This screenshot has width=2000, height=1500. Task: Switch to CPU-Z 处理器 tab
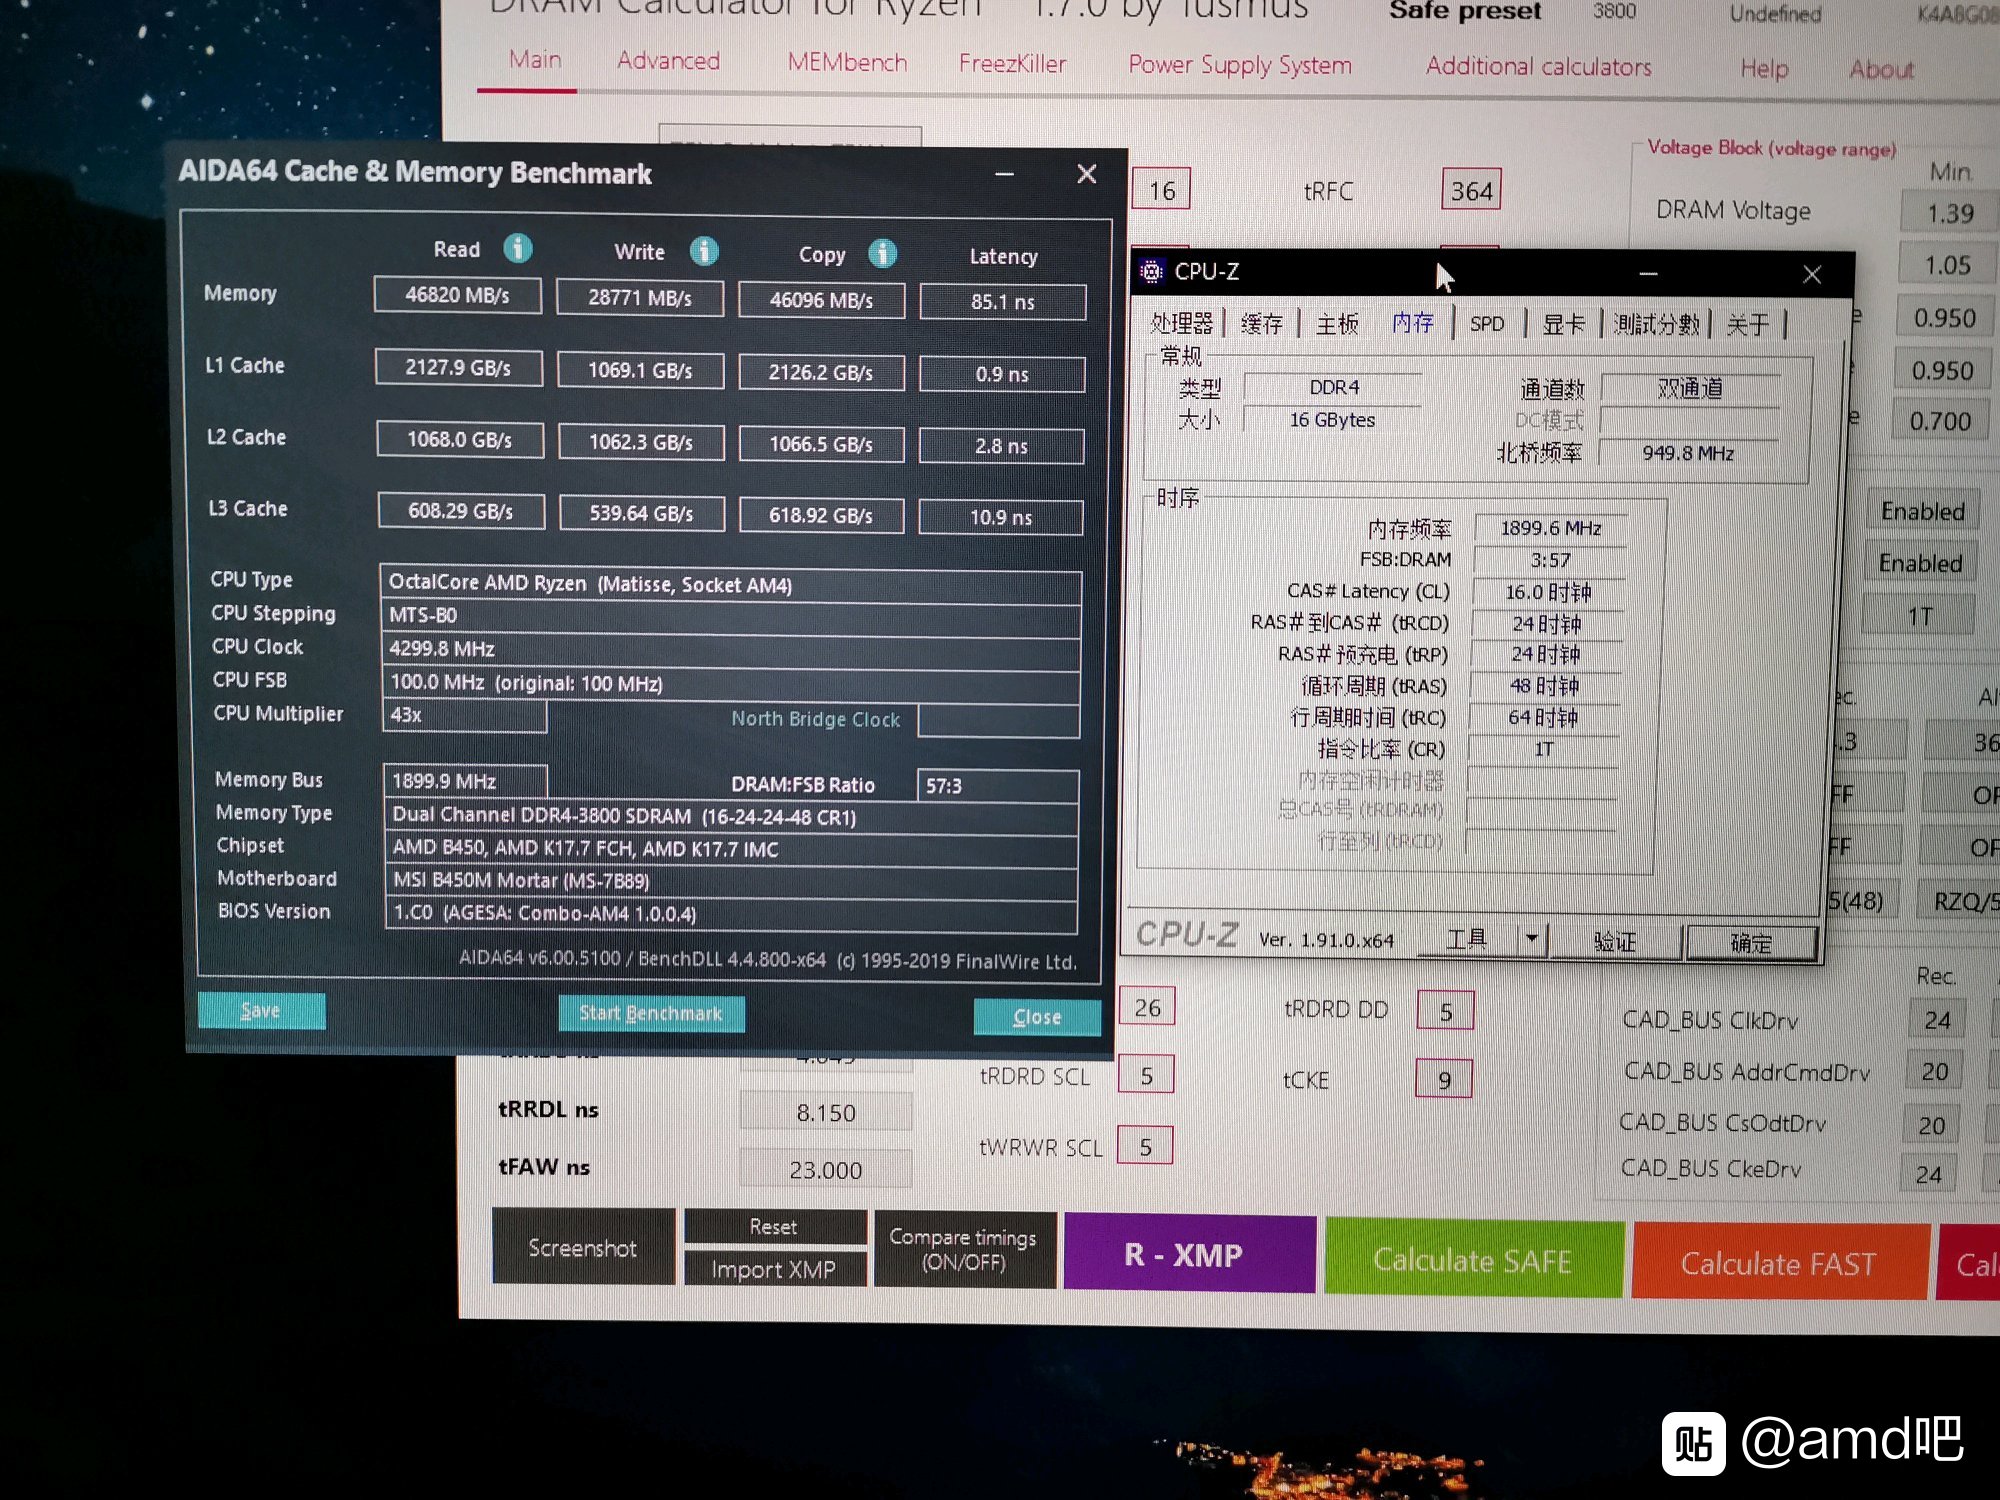pos(1181,323)
